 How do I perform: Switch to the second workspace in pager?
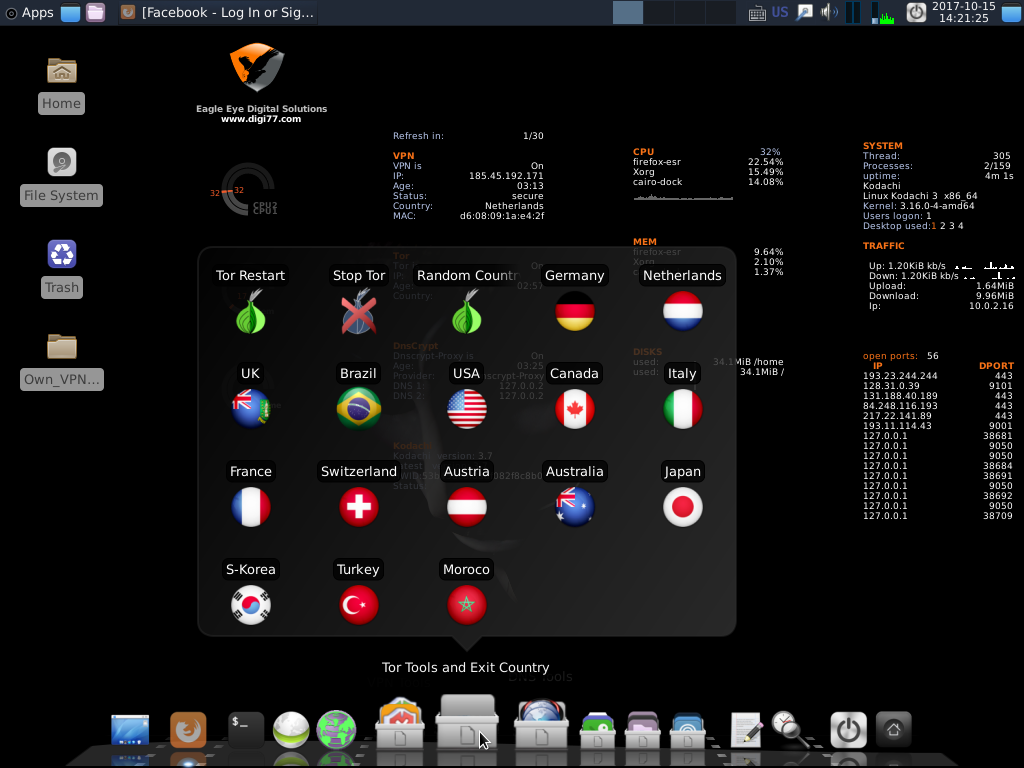point(659,12)
